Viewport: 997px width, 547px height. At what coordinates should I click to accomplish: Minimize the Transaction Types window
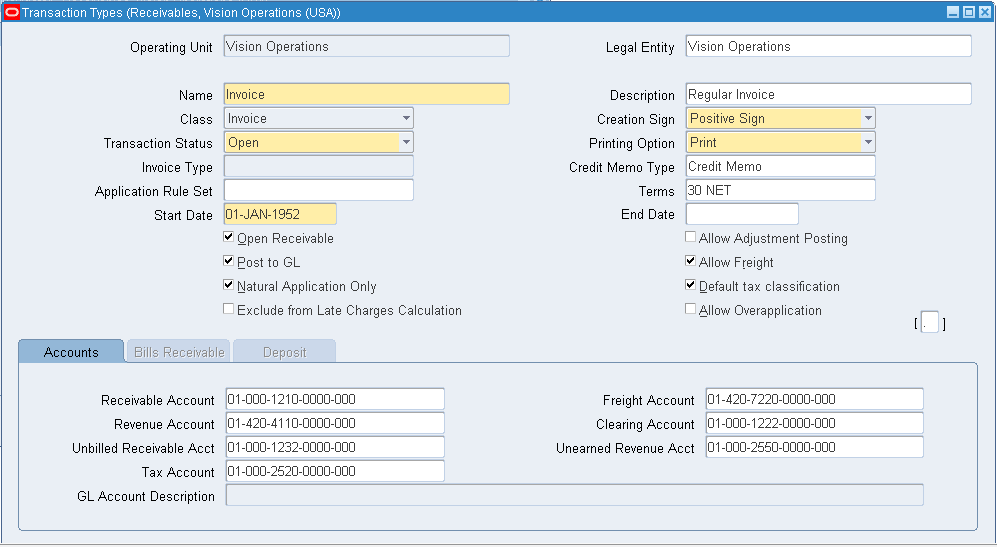click(953, 13)
